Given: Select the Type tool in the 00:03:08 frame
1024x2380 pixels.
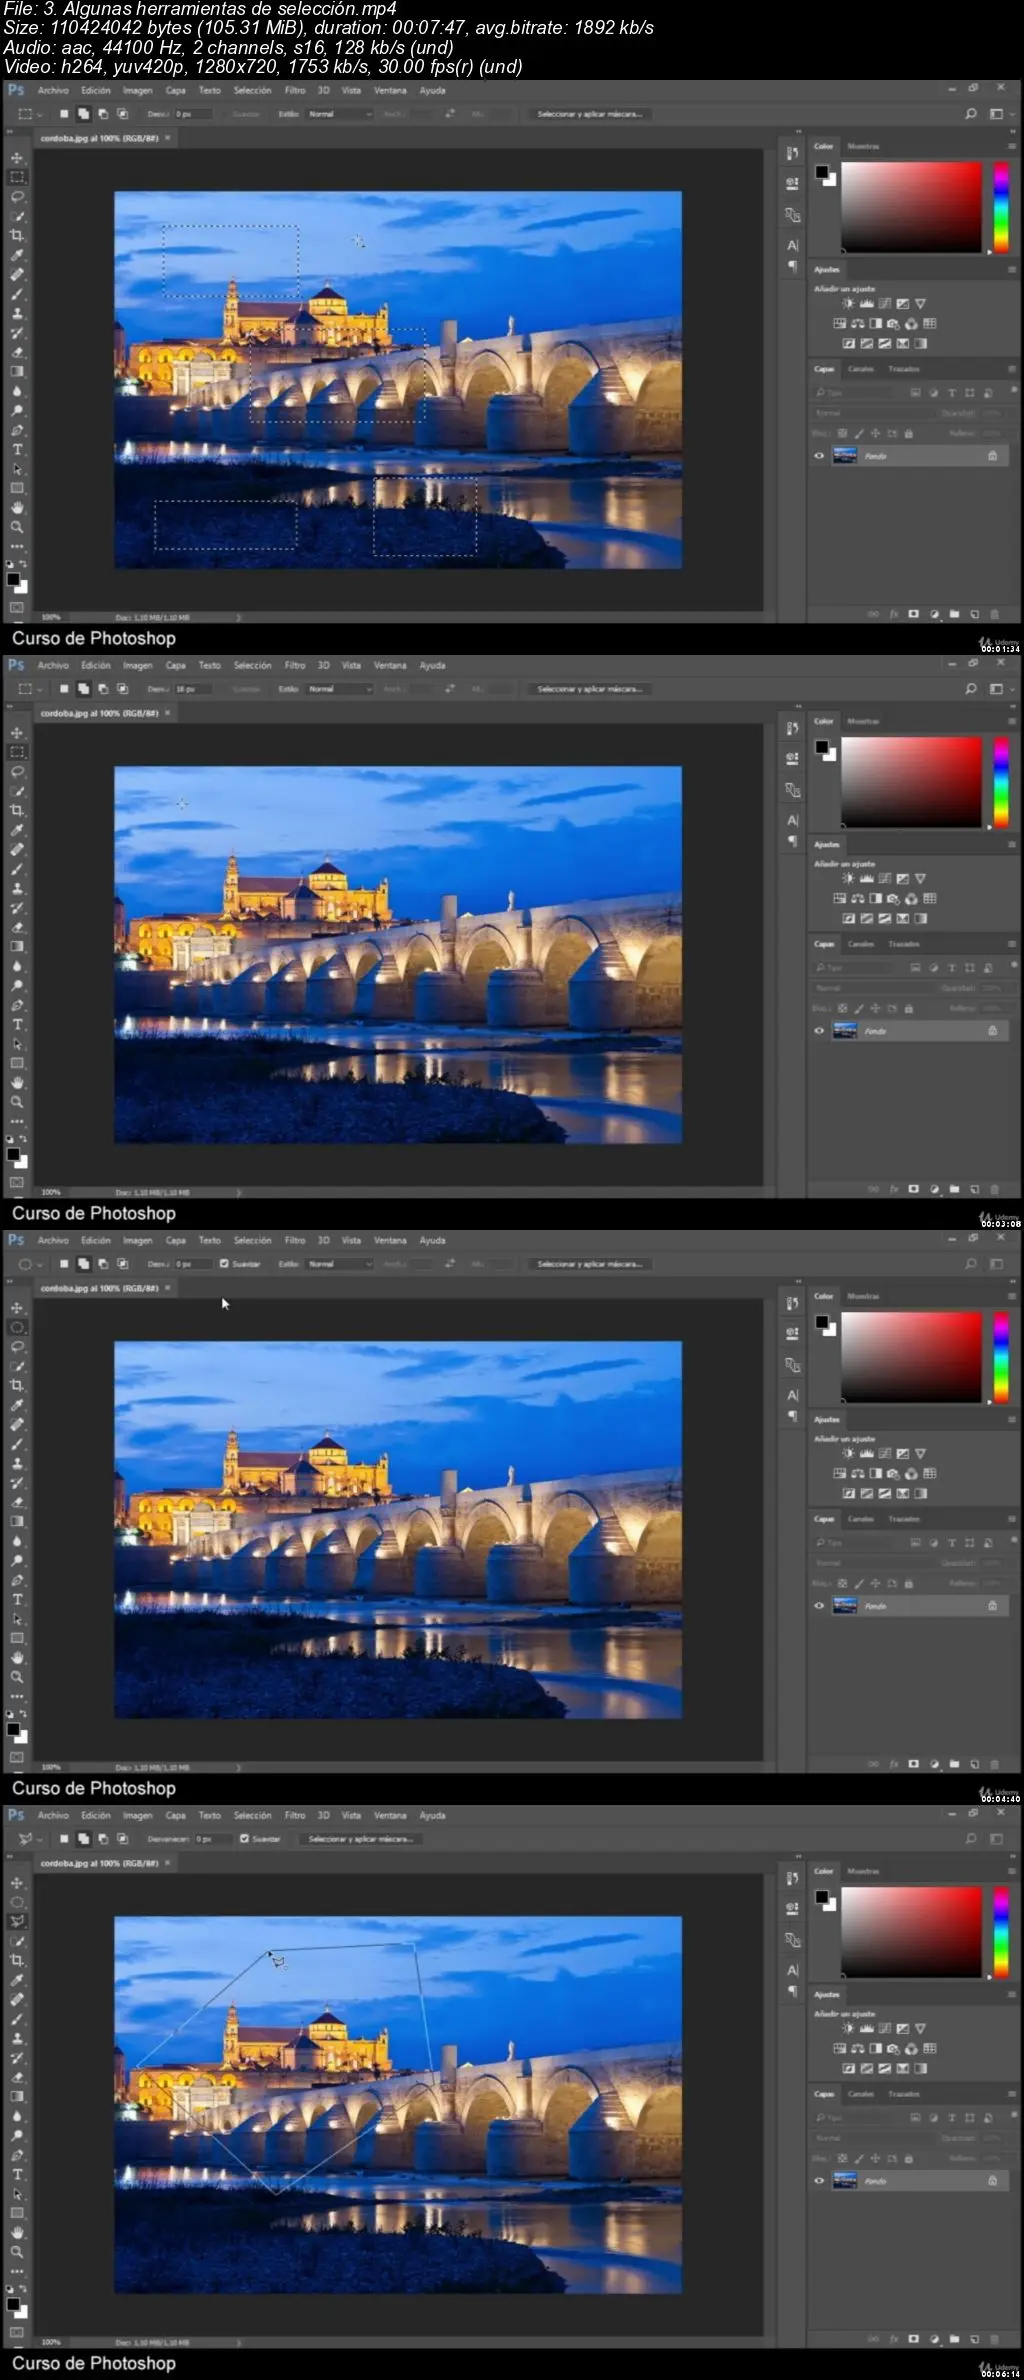Looking at the screenshot, I should pos(17,1024).
